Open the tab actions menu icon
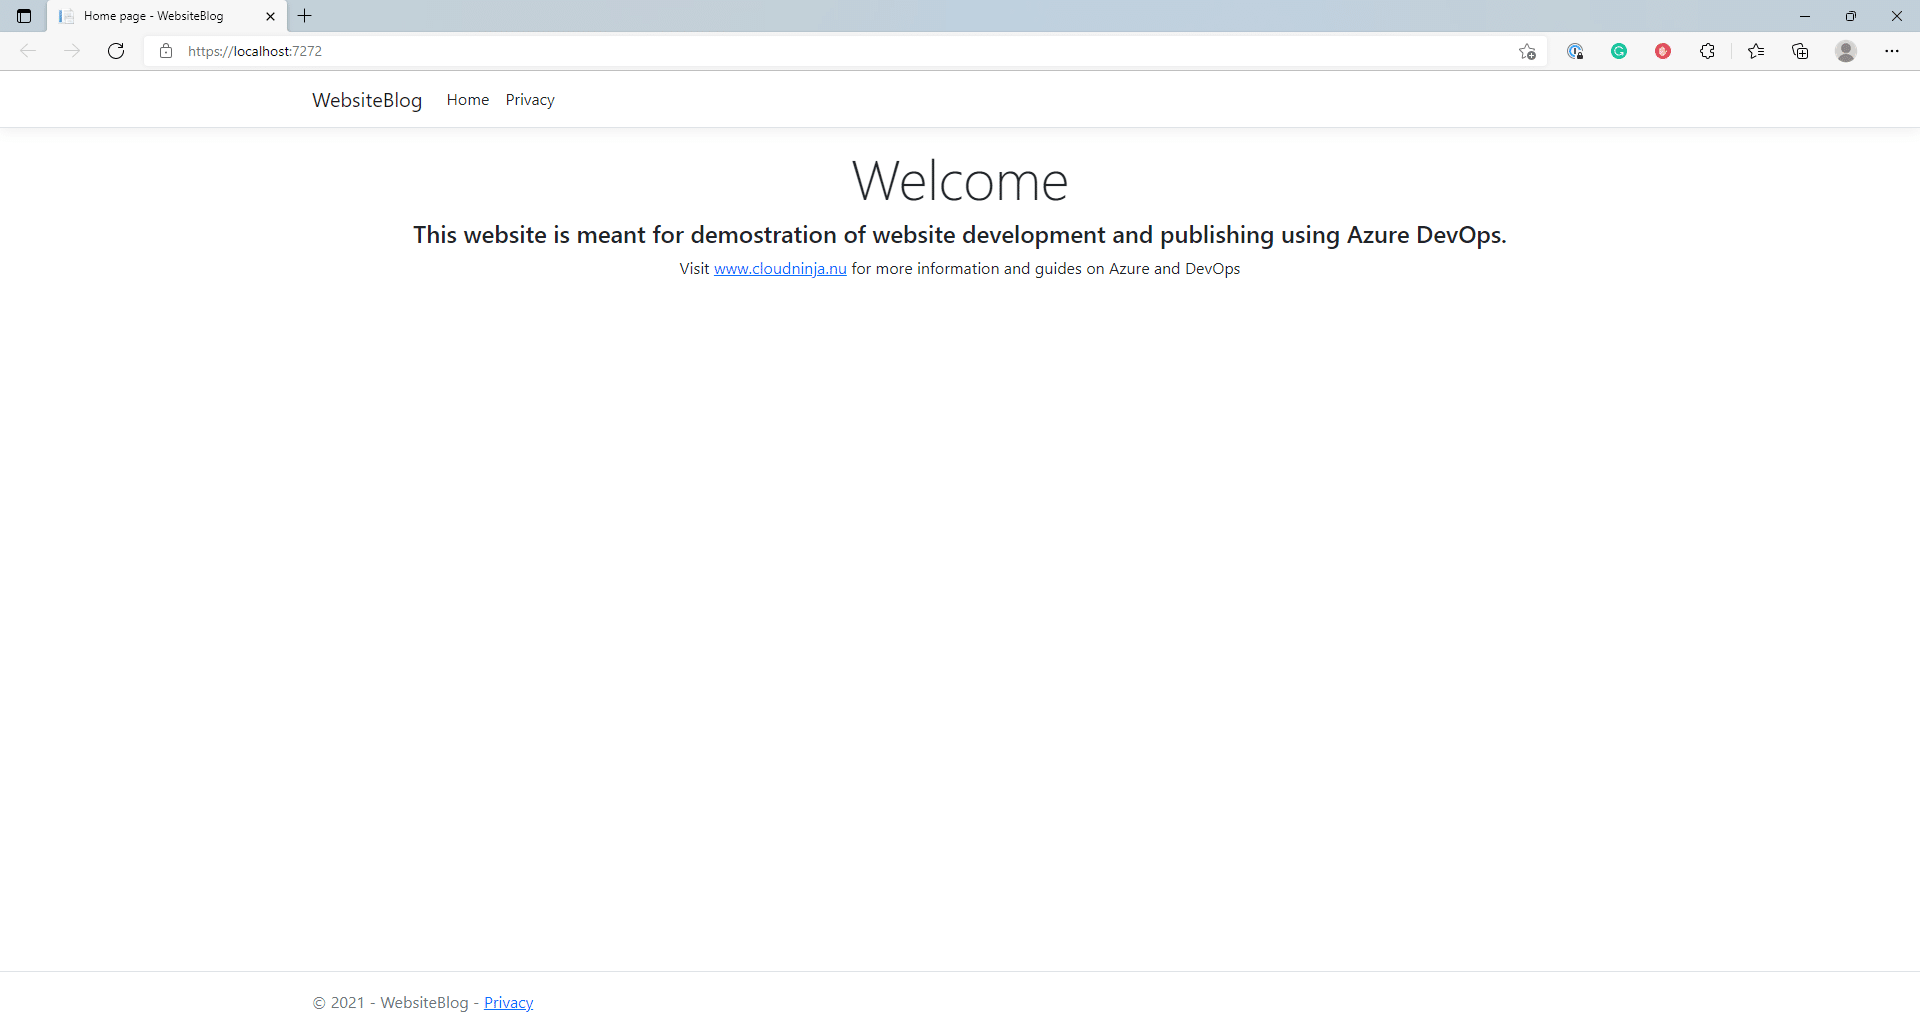 coord(24,16)
